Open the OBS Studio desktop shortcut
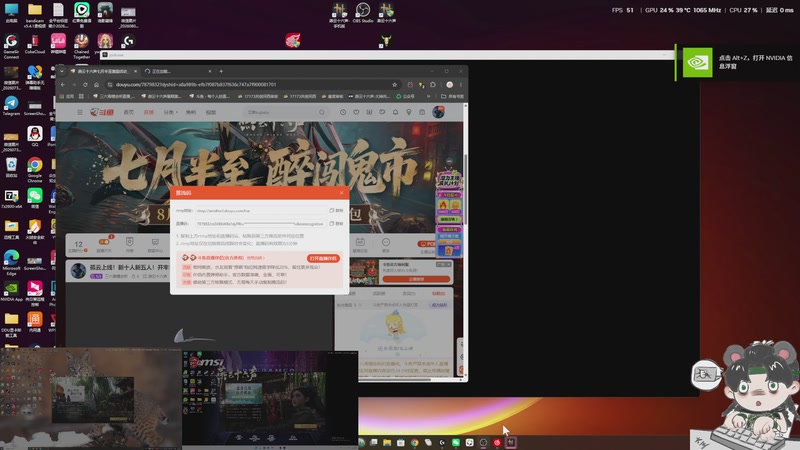This screenshot has height=450, width=800. click(x=363, y=13)
